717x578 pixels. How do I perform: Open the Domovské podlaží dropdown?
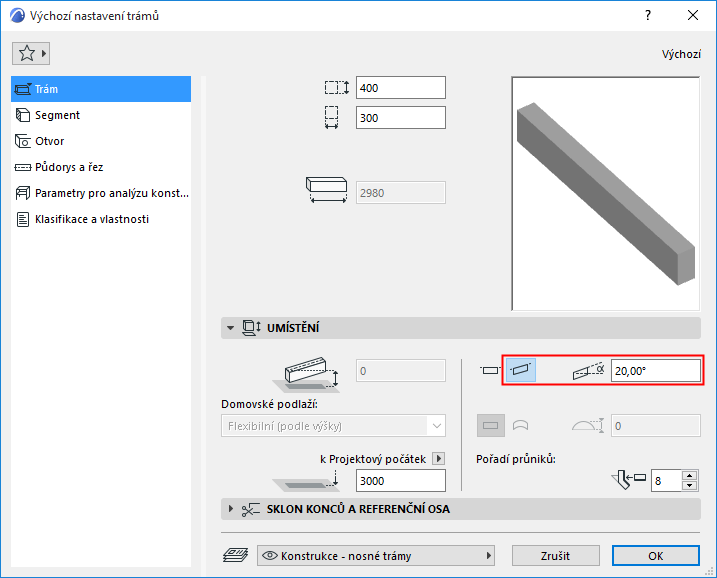(x=333, y=426)
